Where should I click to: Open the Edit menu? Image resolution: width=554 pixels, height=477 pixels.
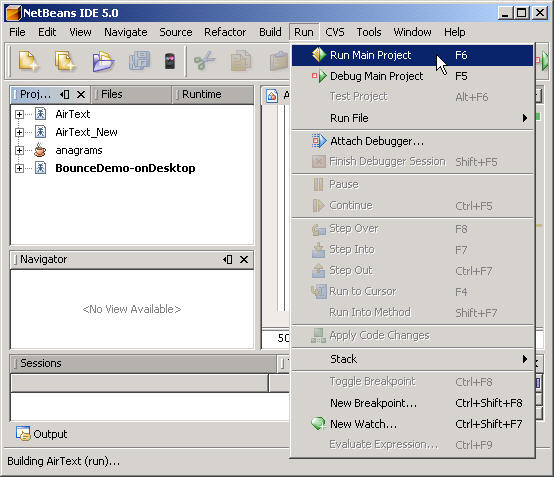[47, 32]
